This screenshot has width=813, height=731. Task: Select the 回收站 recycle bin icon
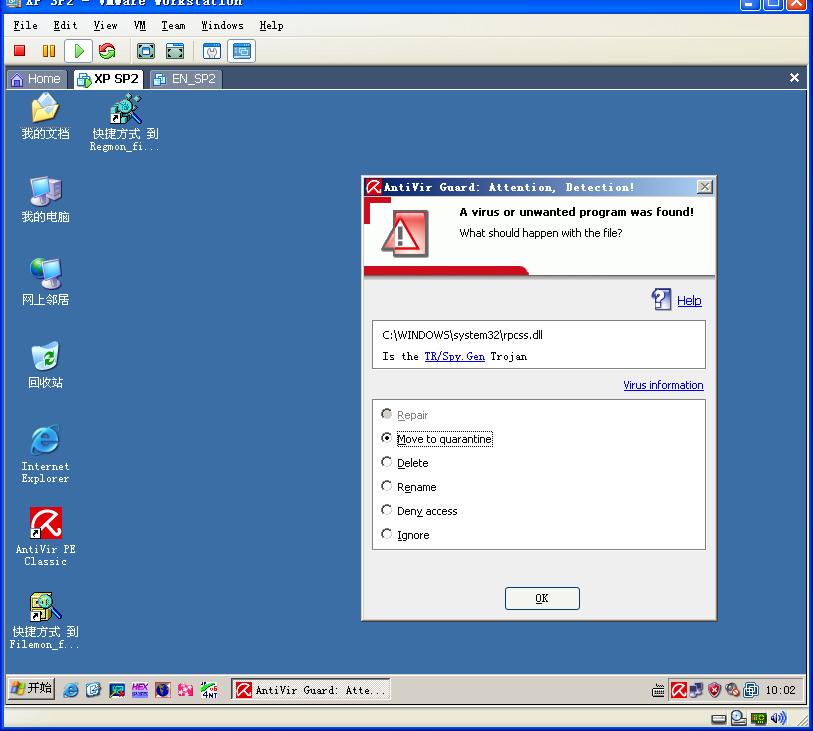(45, 365)
